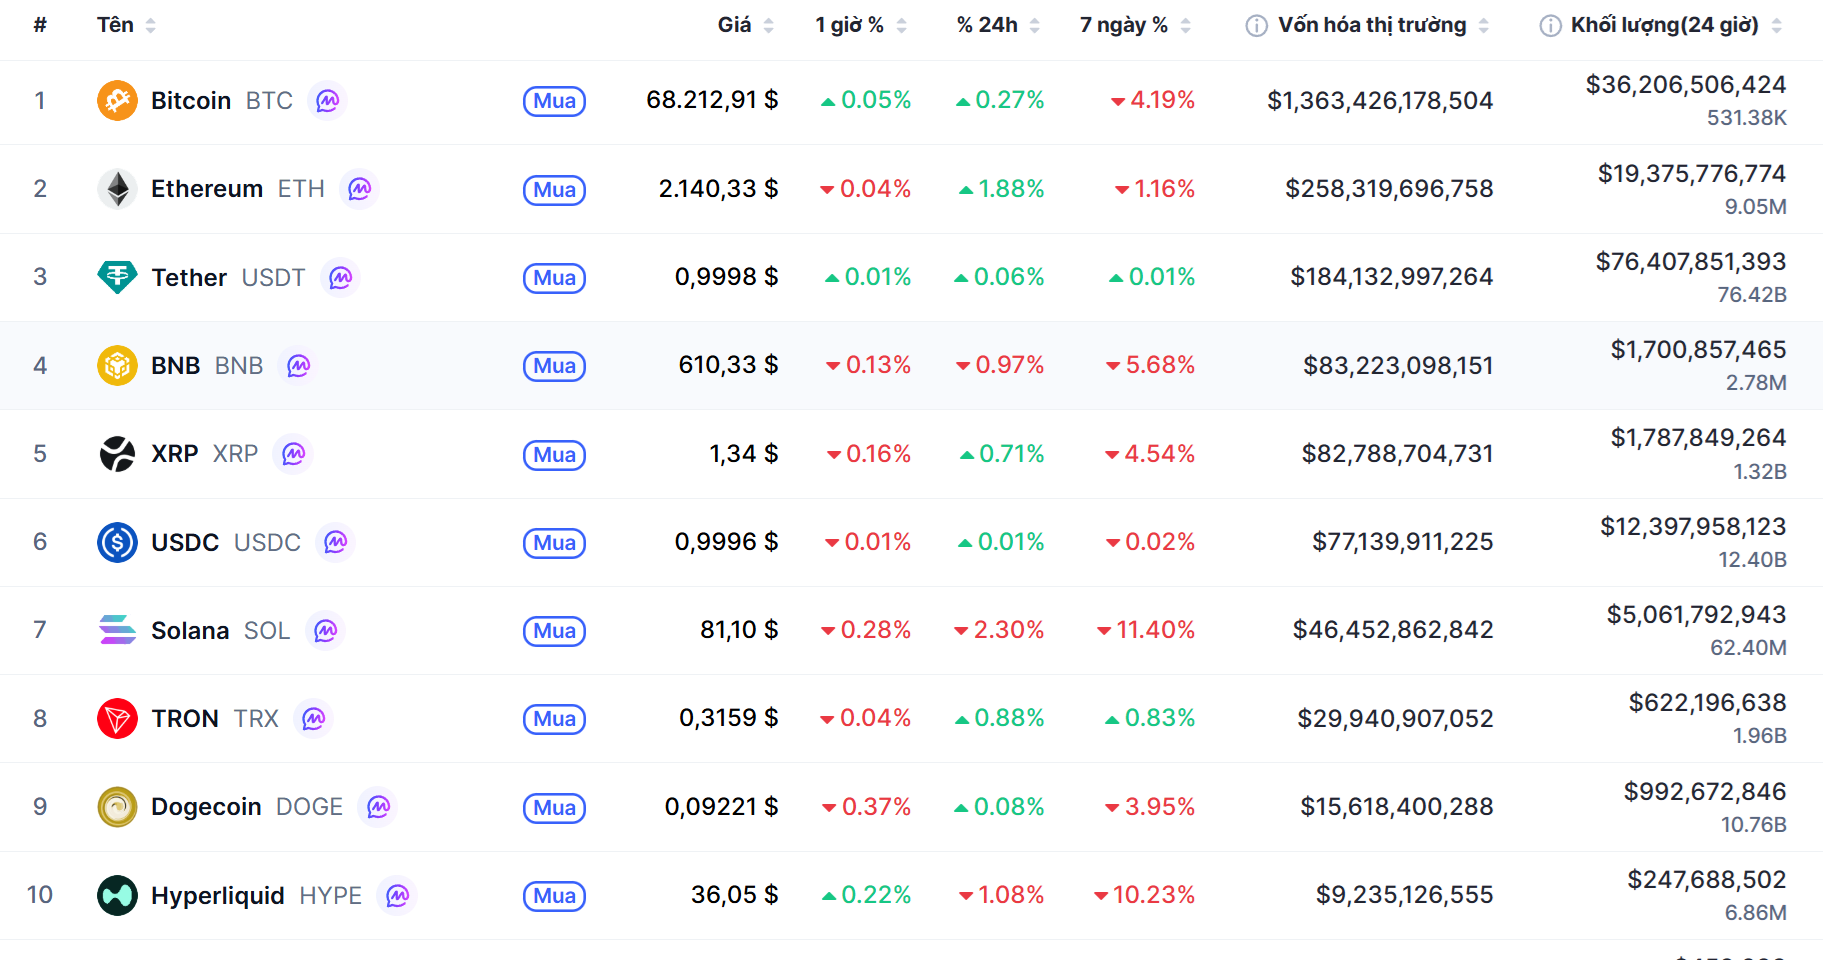Image resolution: width=1823 pixels, height=960 pixels.
Task: Click the purple chart icon beside DOGE
Action: pos(378,807)
